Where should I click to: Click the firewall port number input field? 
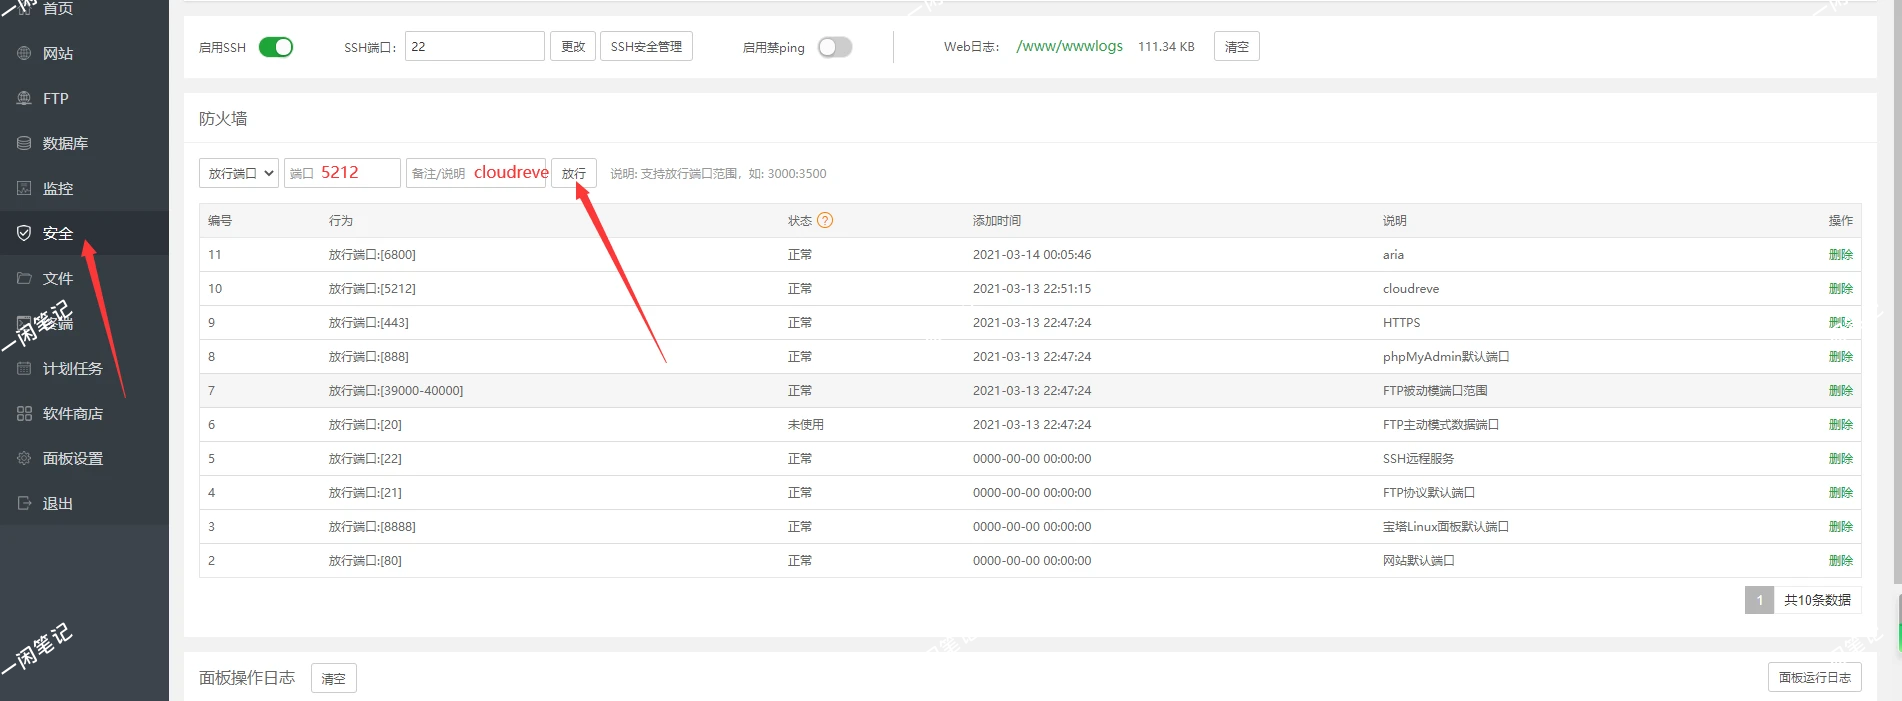pyautogui.click(x=343, y=174)
